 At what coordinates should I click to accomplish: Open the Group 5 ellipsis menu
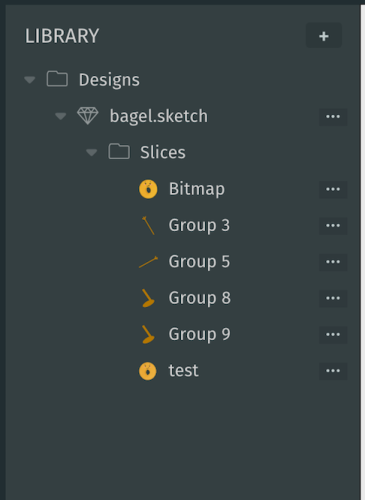click(333, 262)
